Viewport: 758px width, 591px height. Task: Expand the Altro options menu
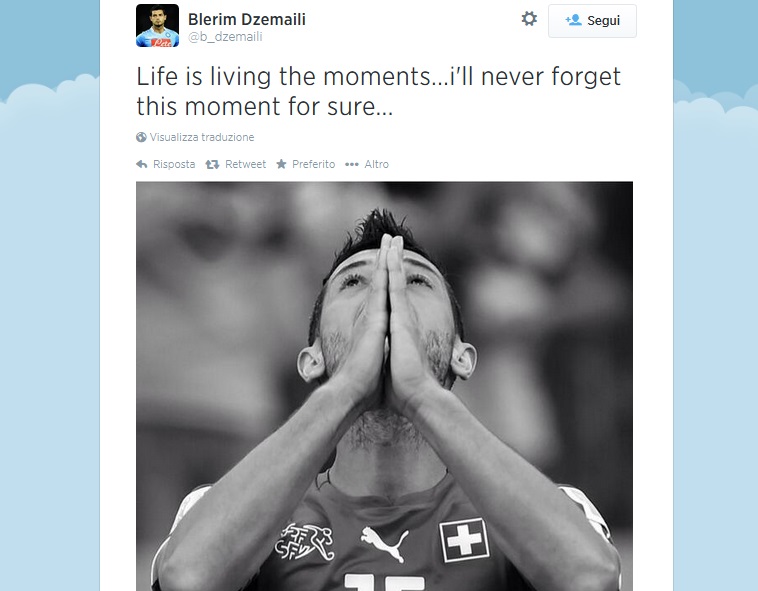pos(376,164)
